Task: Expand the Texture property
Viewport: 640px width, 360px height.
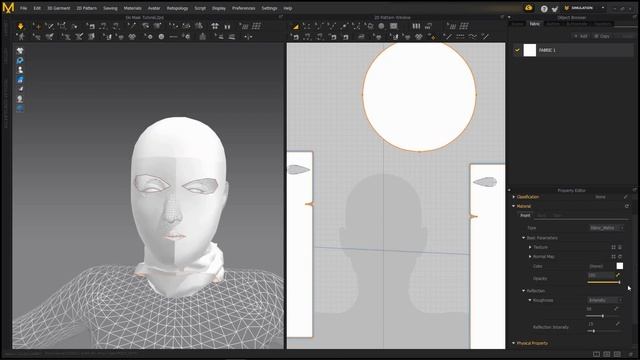Action: tap(530, 247)
